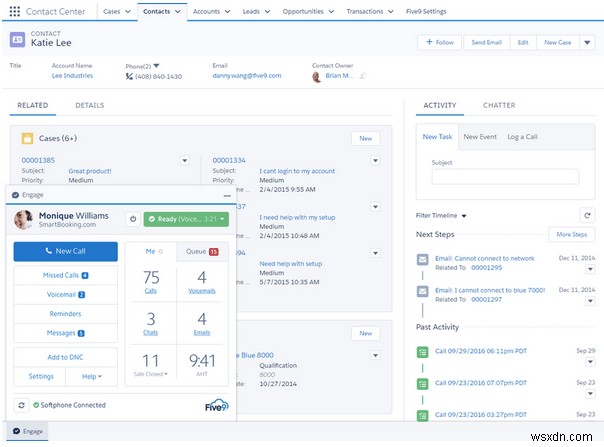Click the Subject input field
The width and height of the screenshot is (604, 447).
tap(505, 177)
